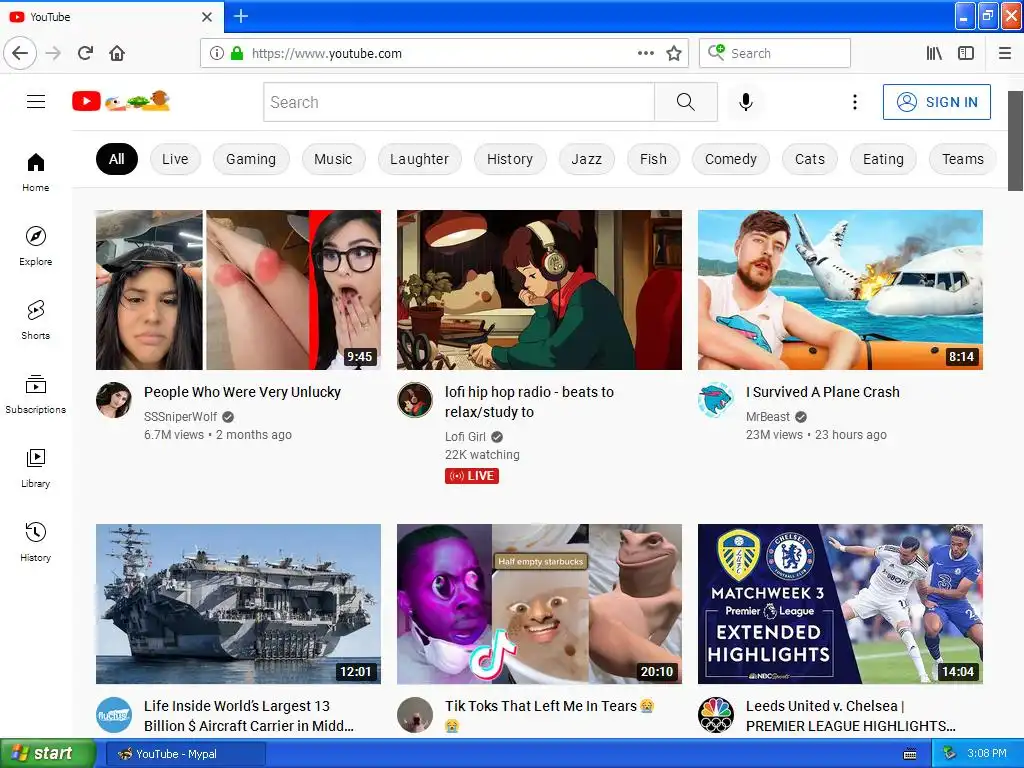Screen dimensions: 1024x768
Task: Click the Windows start button
Action: click(48, 754)
